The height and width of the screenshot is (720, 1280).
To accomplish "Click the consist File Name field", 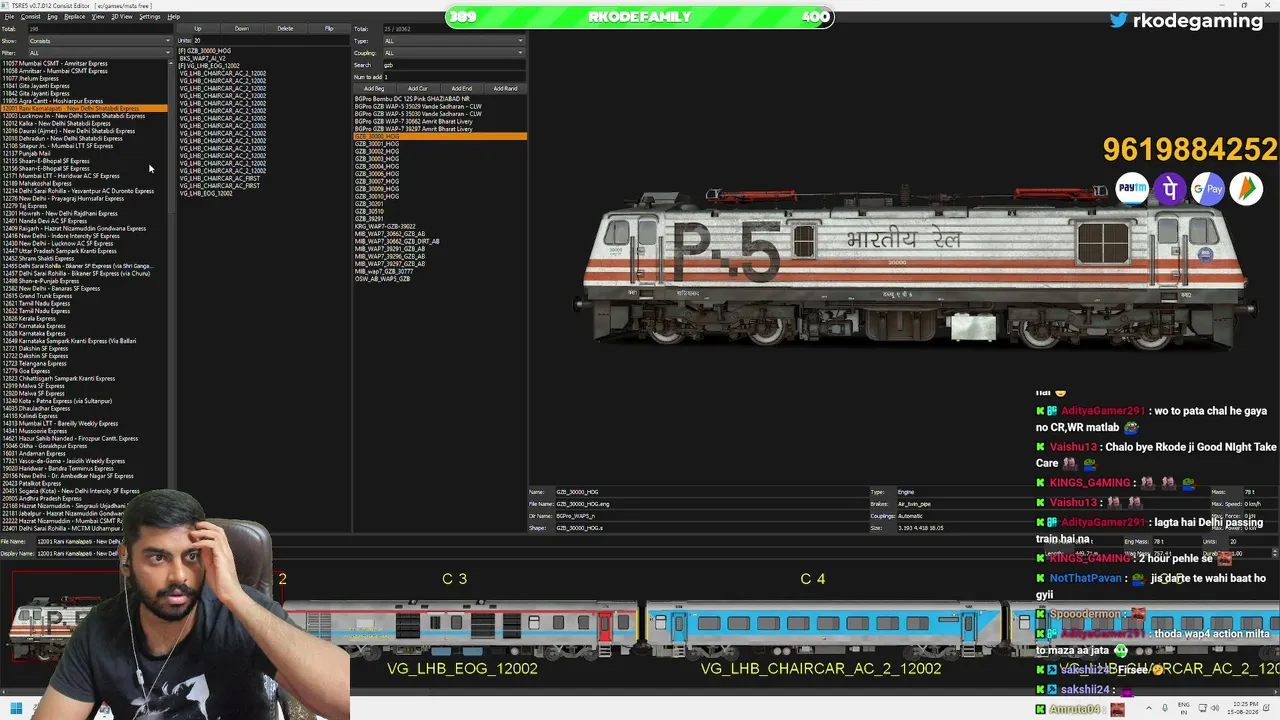I will pyautogui.click(x=80, y=541).
